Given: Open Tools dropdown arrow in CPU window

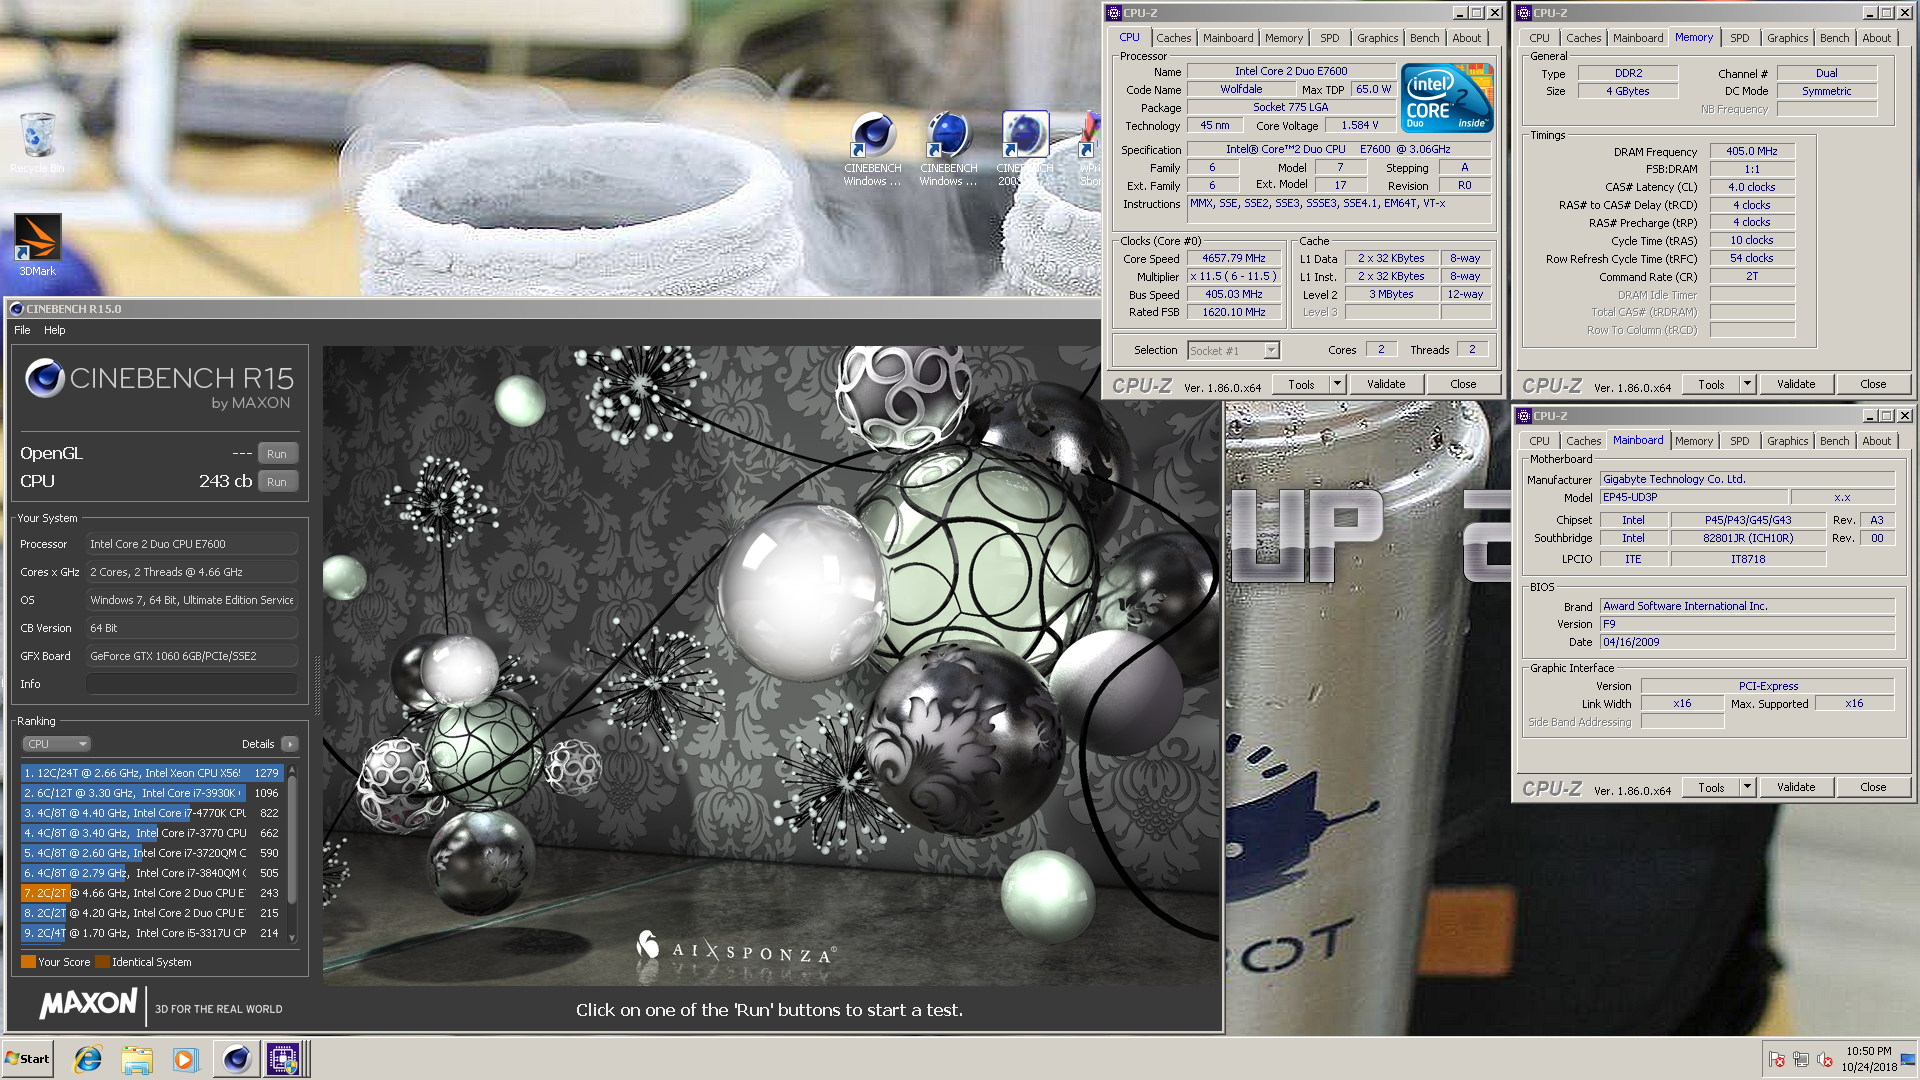Looking at the screenshot, I should click(x=1337, y=384).
